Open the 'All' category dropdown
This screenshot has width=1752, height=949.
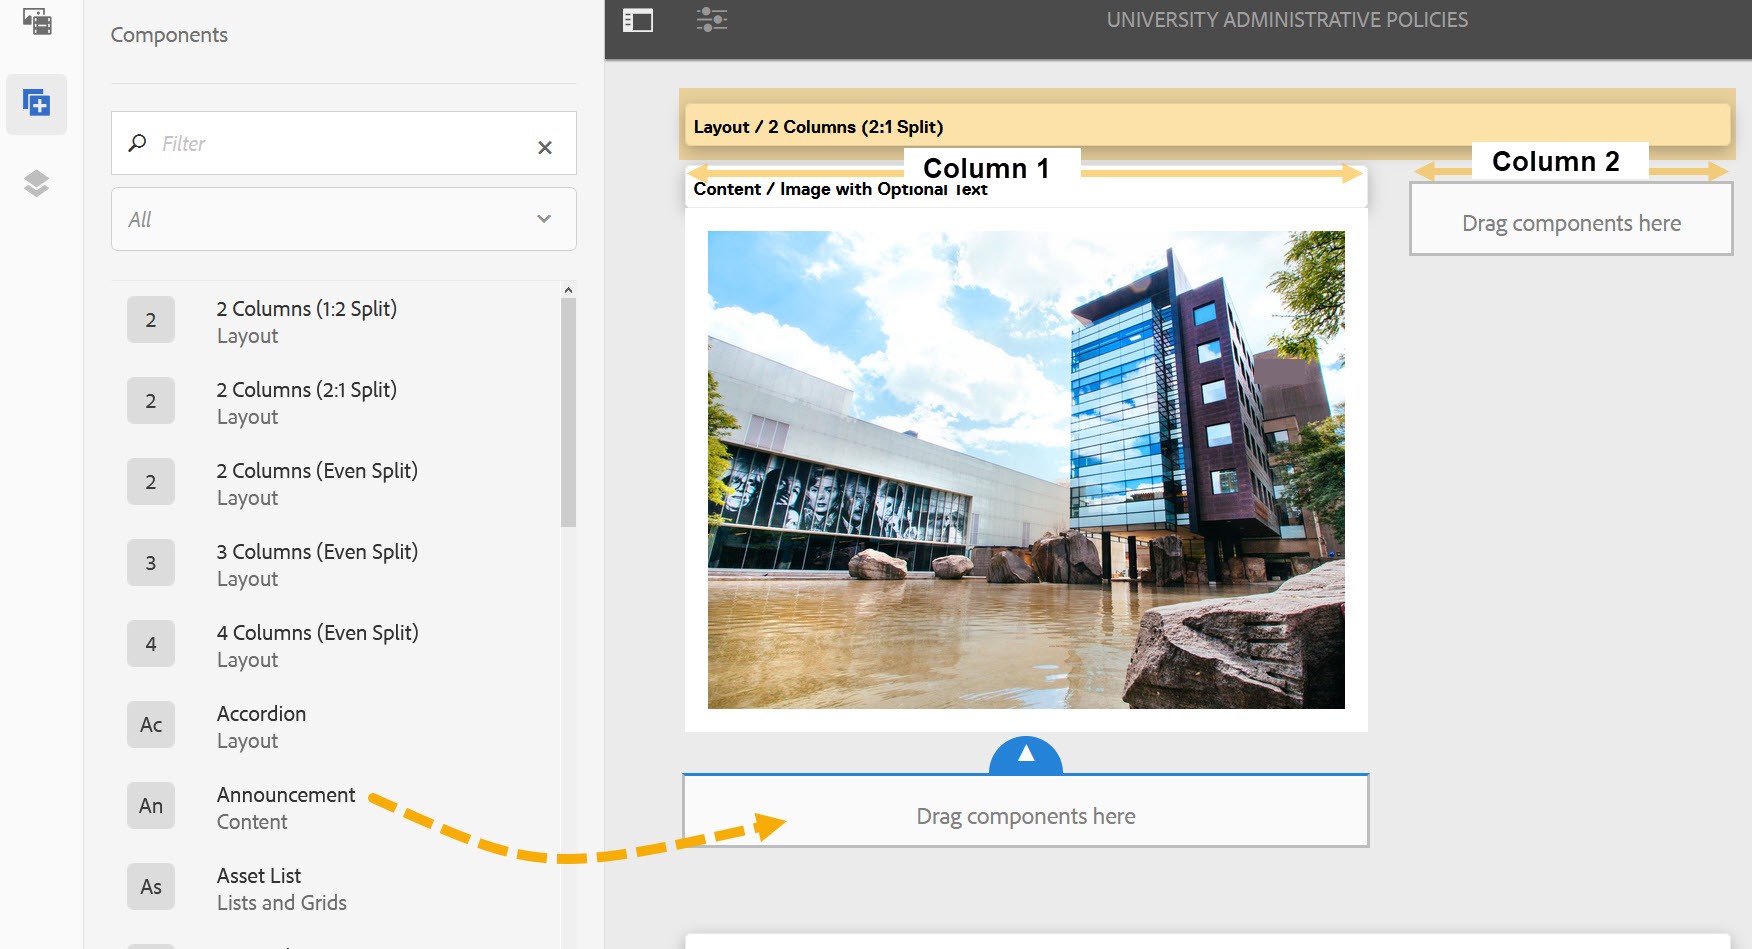[343, 218]
